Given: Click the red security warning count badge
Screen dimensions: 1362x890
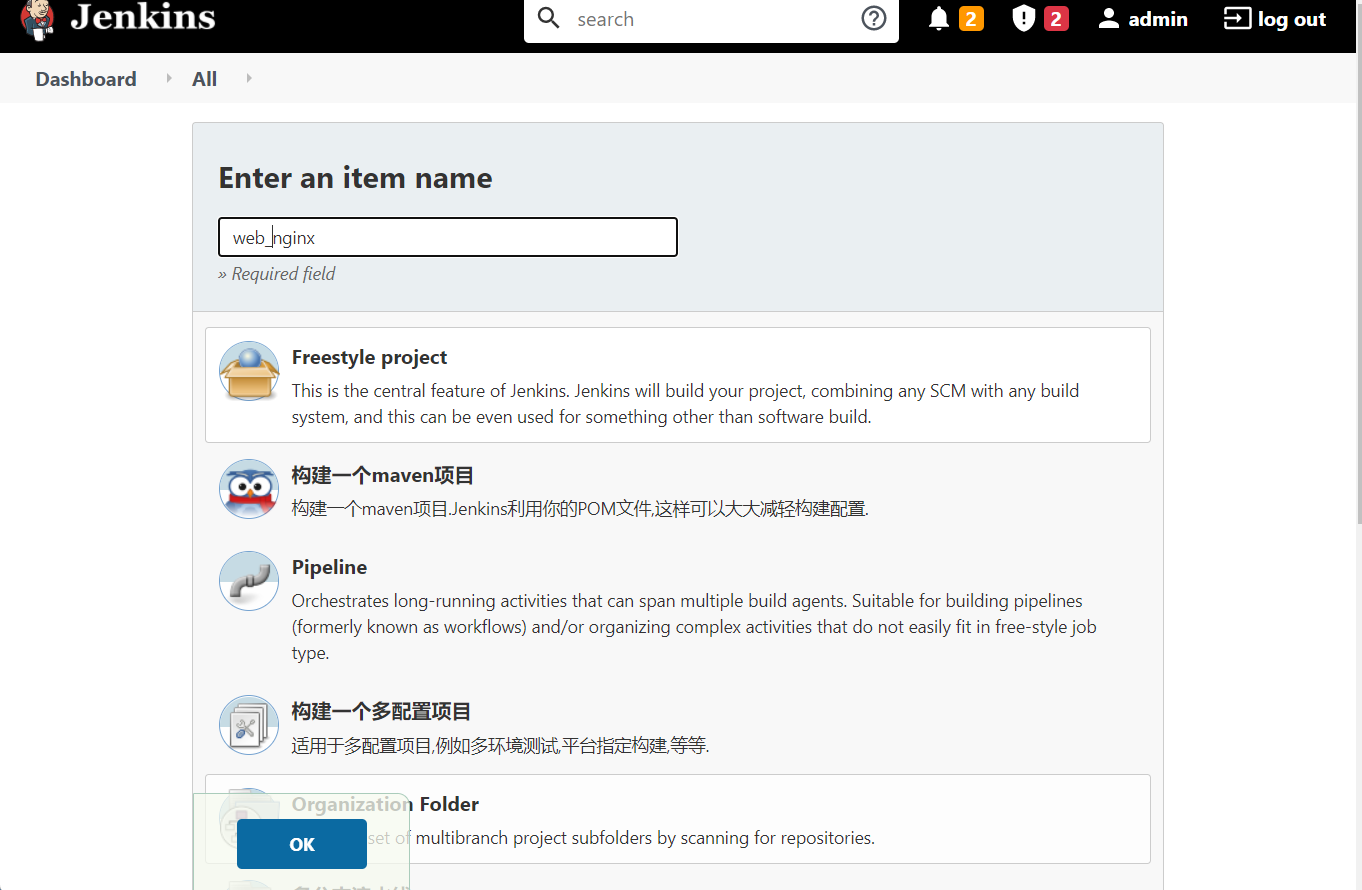Looking at the screenshot, I should coord(1056,18).
